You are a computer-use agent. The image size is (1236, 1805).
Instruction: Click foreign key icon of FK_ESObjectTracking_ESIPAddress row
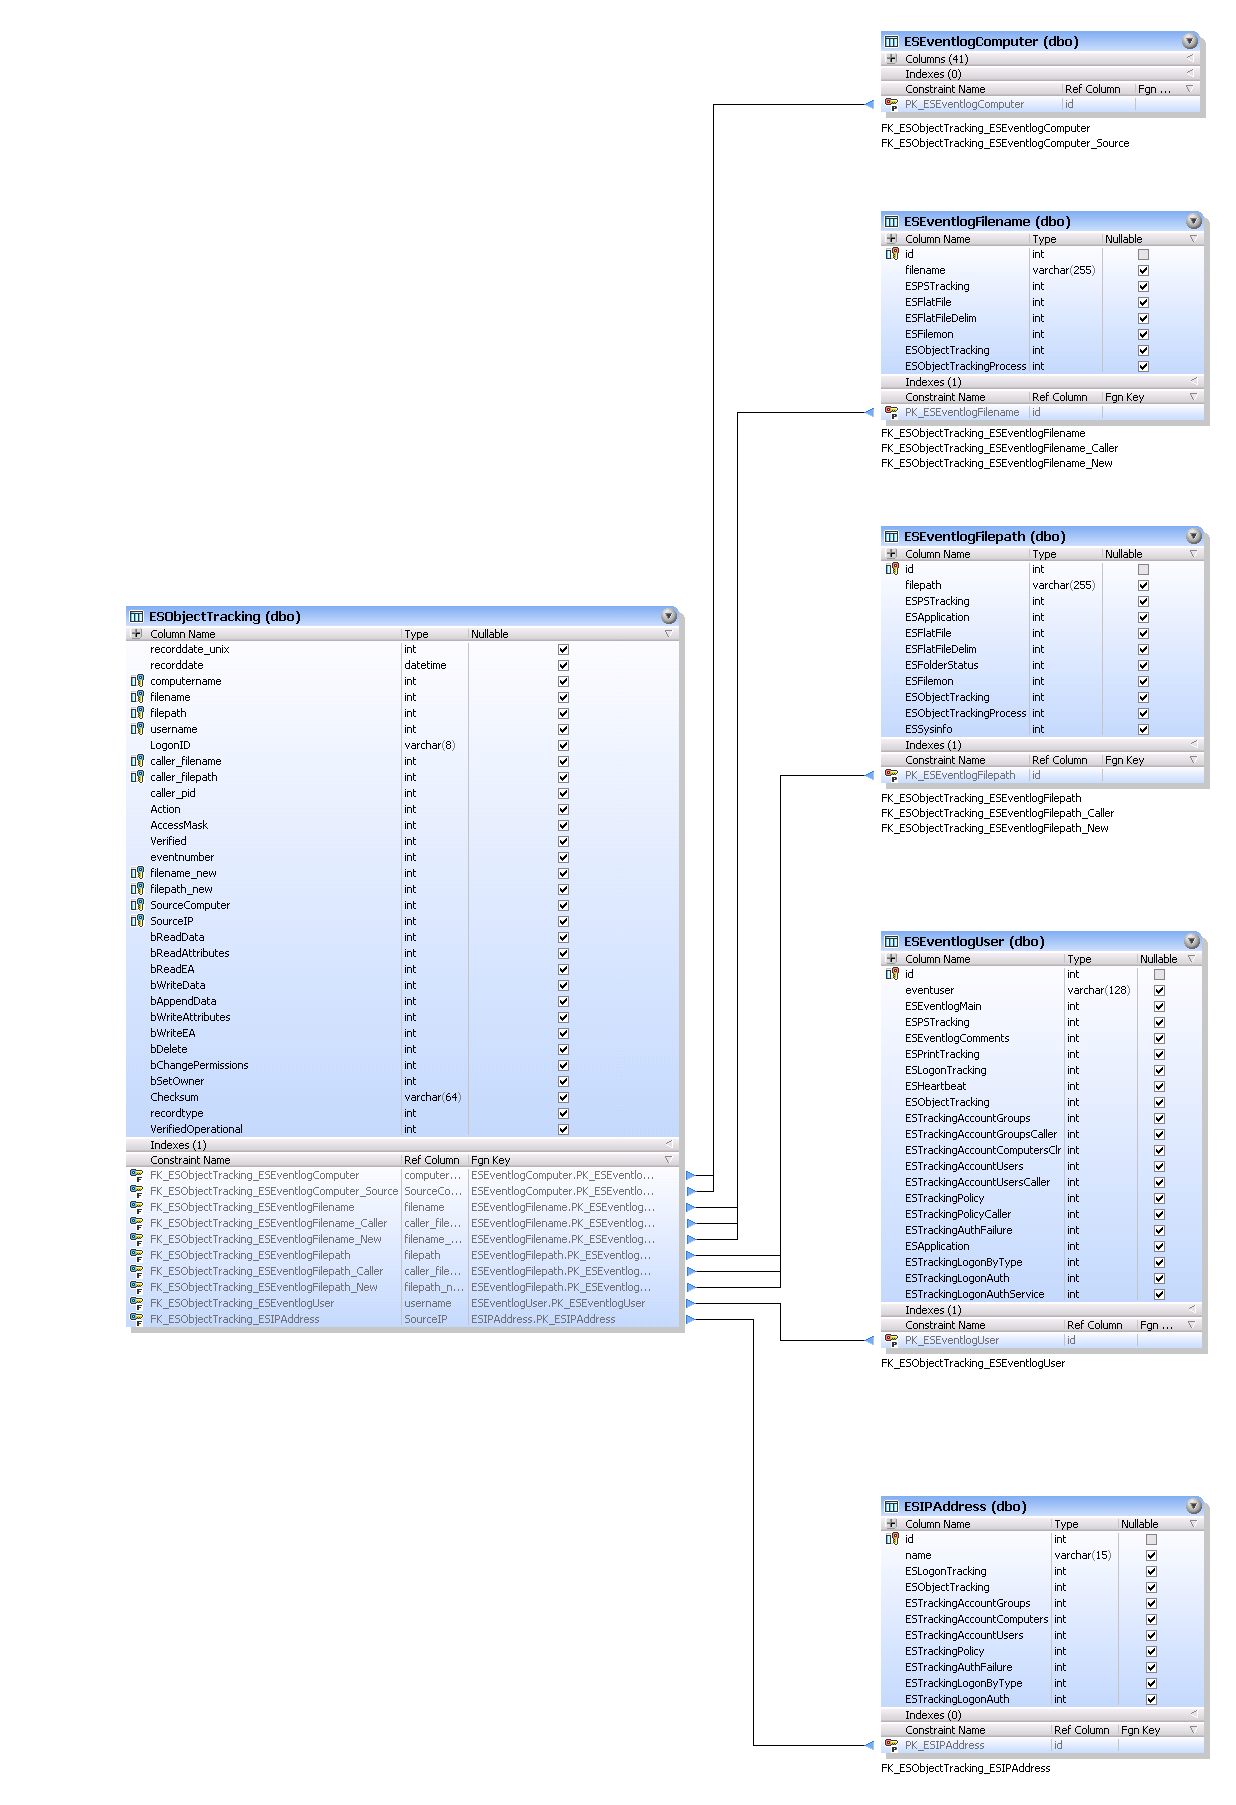137,1320
